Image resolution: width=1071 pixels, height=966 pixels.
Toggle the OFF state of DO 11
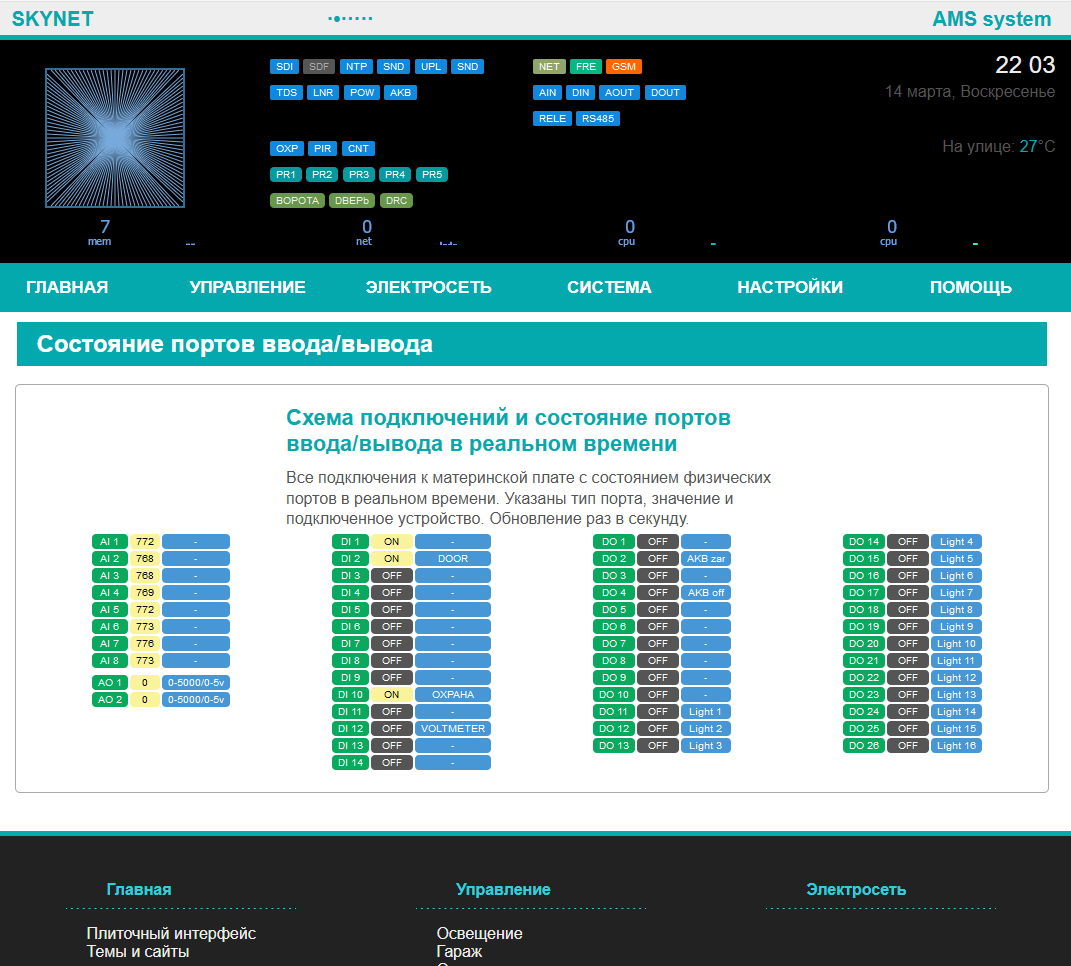(x=657, y=712)
